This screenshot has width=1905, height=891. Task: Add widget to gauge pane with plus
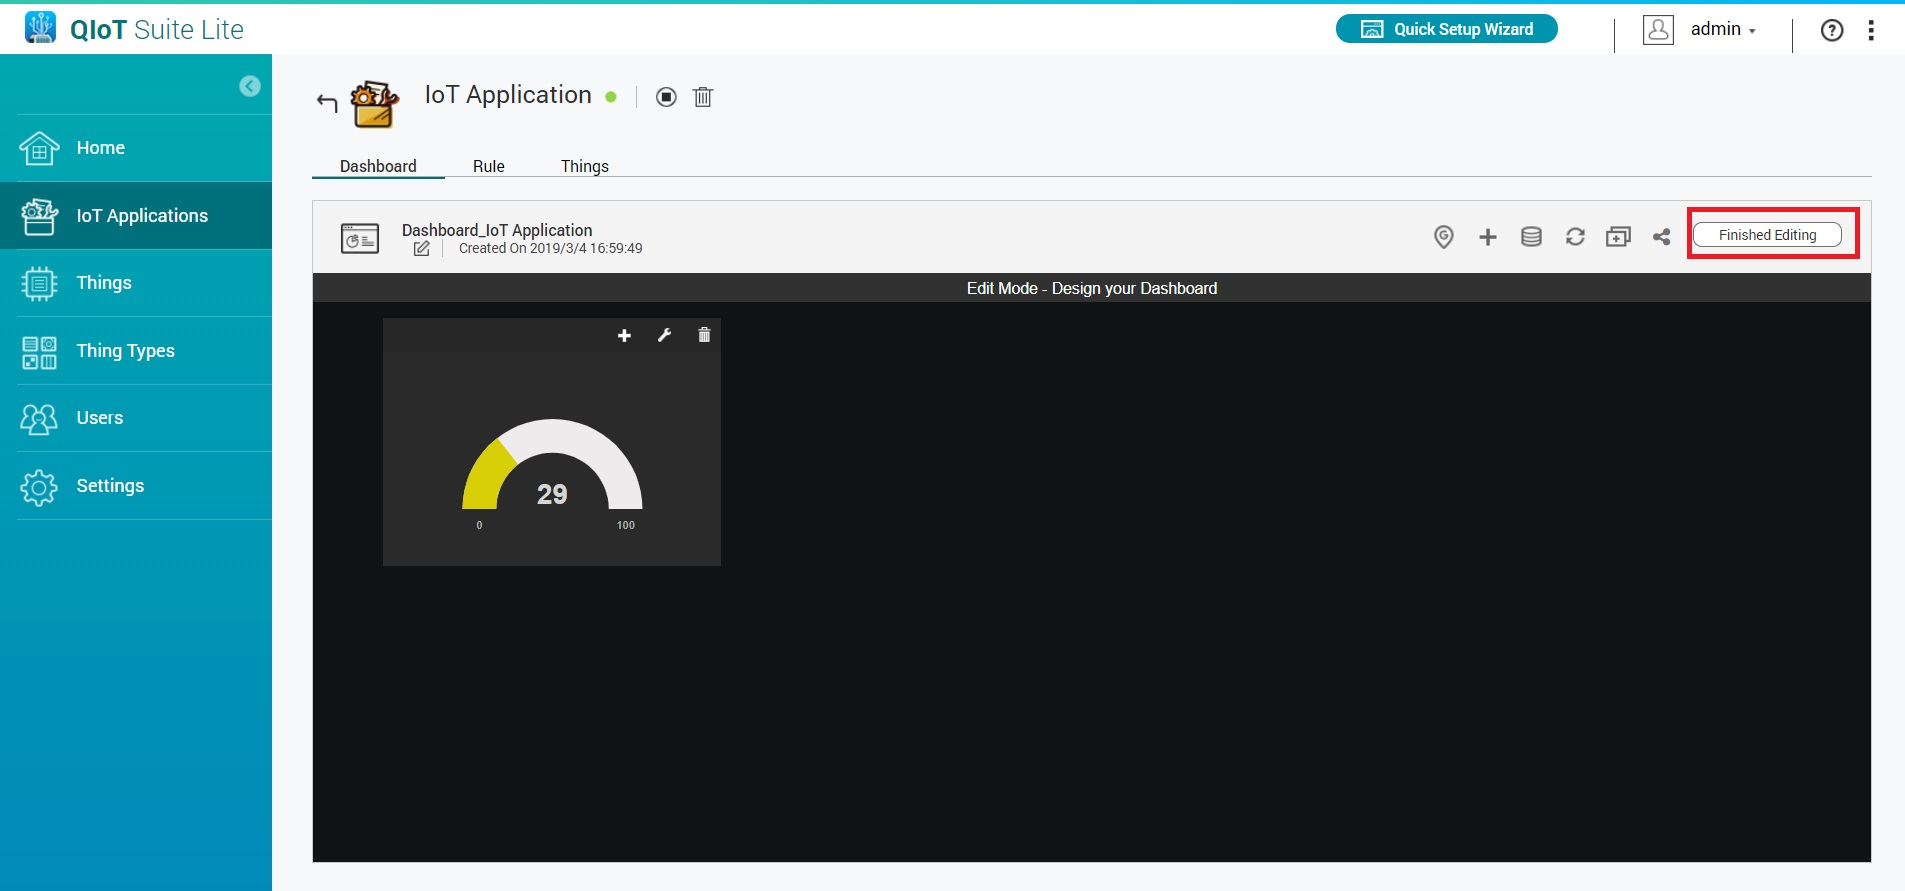(x=624, y=336)
